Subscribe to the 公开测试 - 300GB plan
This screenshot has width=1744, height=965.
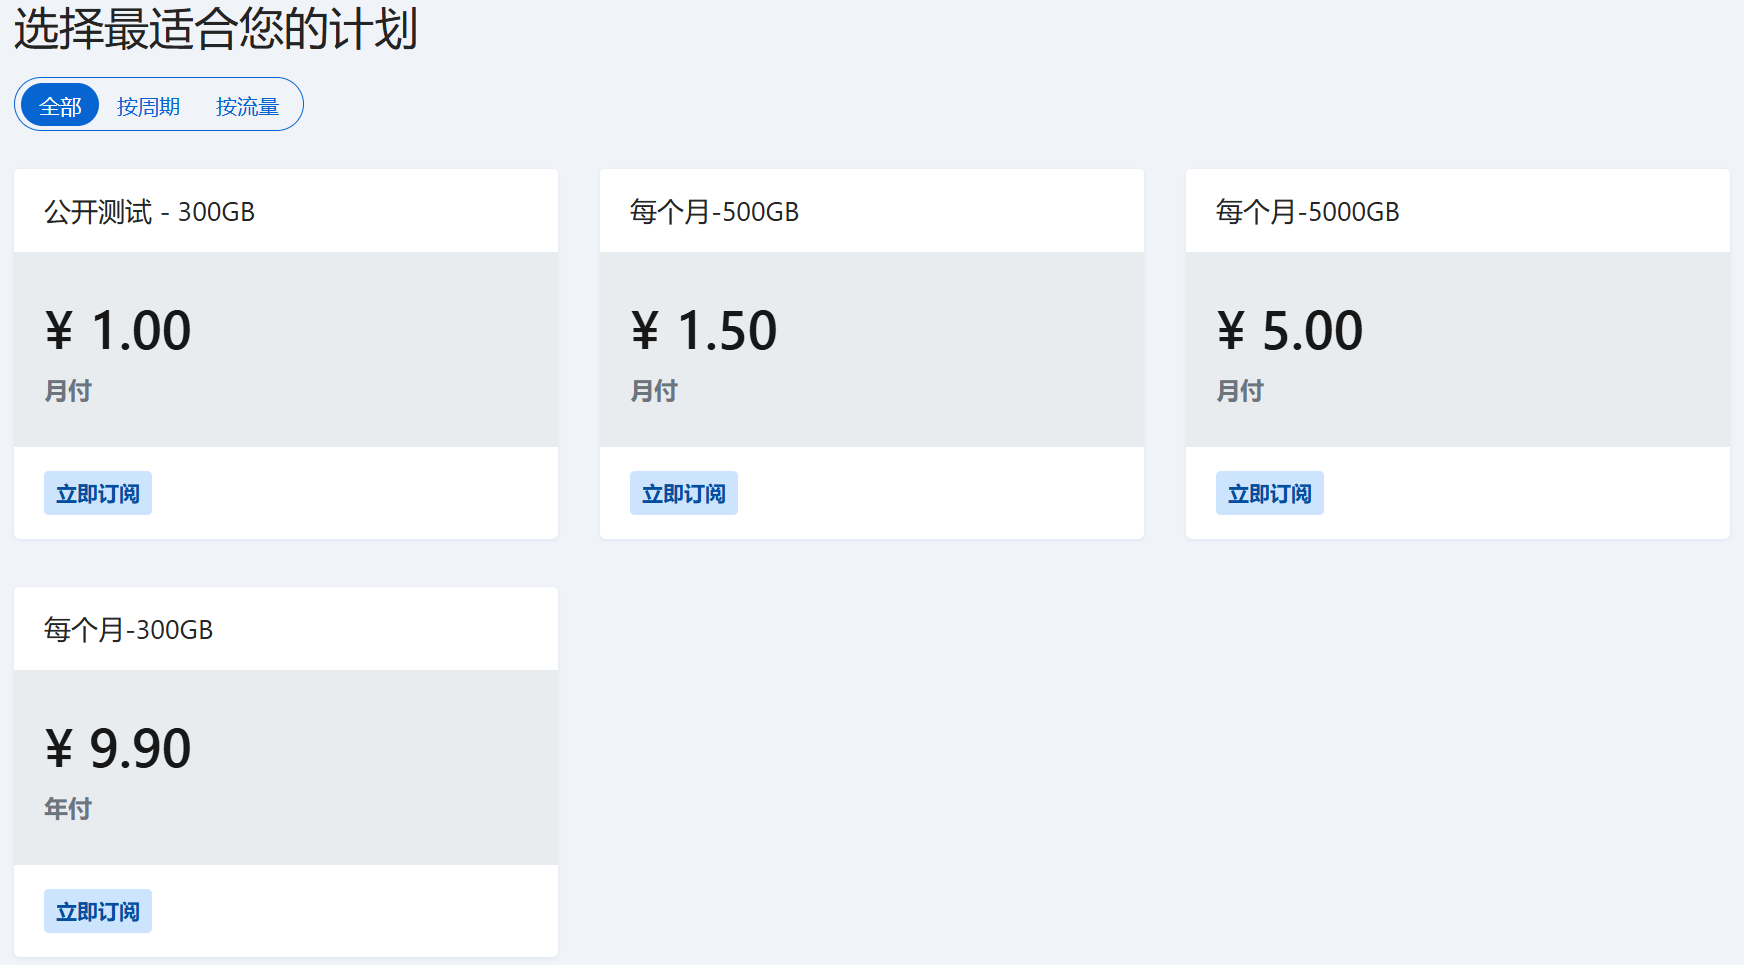[98, 493]
